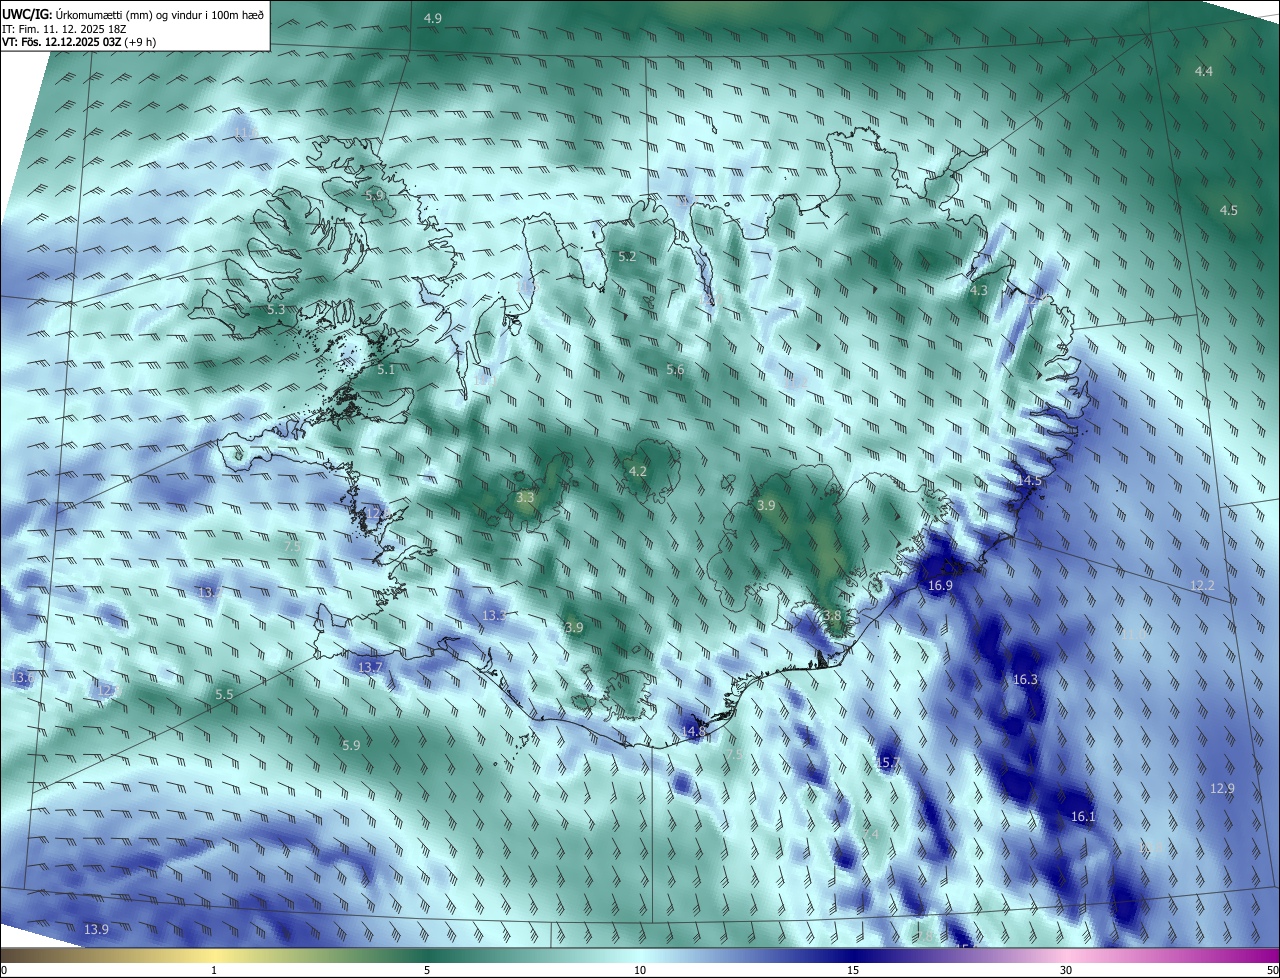Click the 3.3 value label
1280x978 pixels.
coord(526,497)
